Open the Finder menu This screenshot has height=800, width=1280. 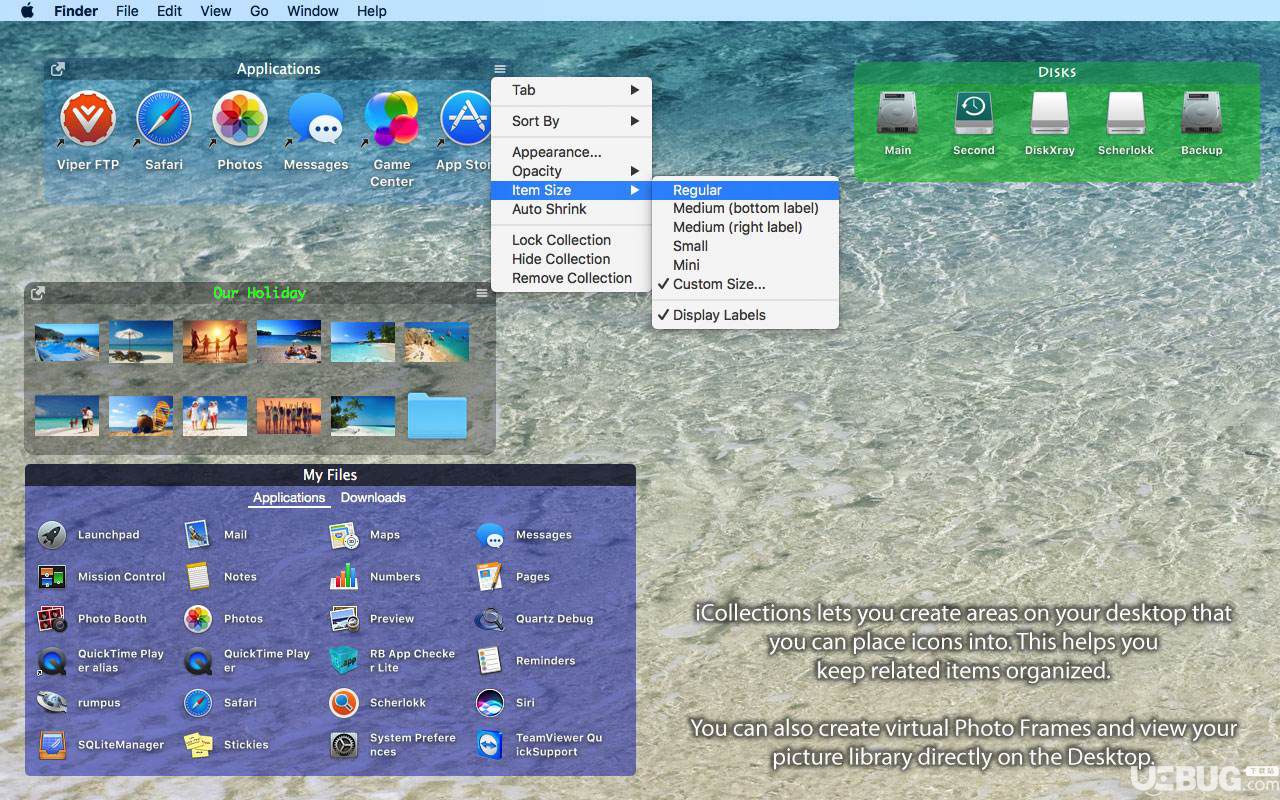(x=75, y=11)
